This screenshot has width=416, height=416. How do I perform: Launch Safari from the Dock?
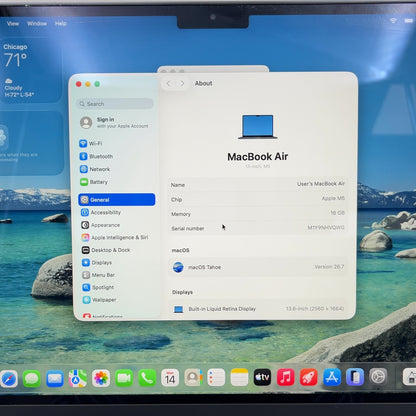pos(9,379)
